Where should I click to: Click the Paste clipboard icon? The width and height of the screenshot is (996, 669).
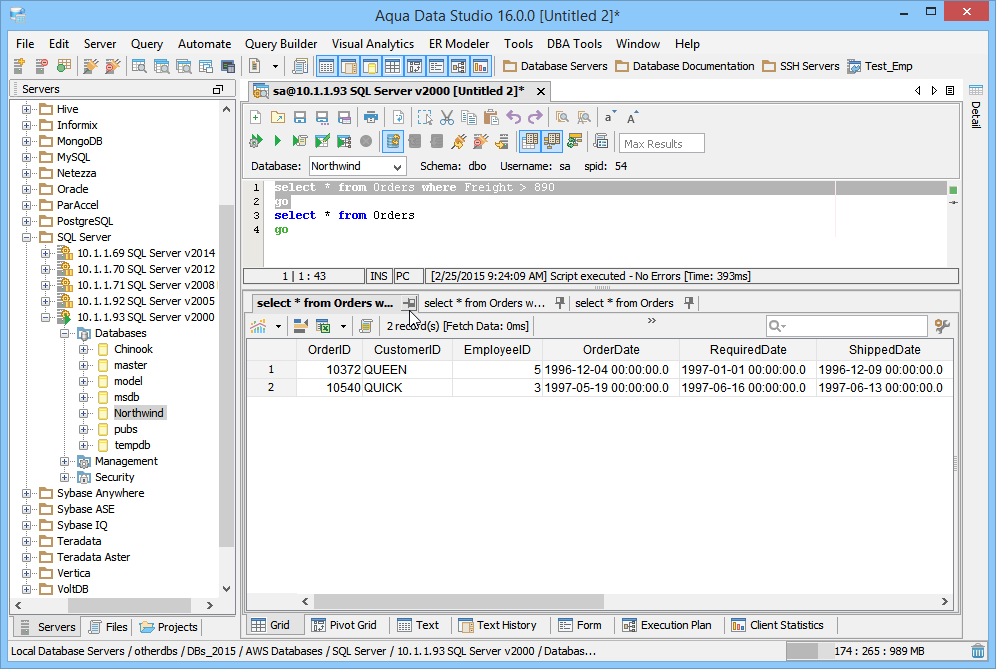click(x=491, y=117)
